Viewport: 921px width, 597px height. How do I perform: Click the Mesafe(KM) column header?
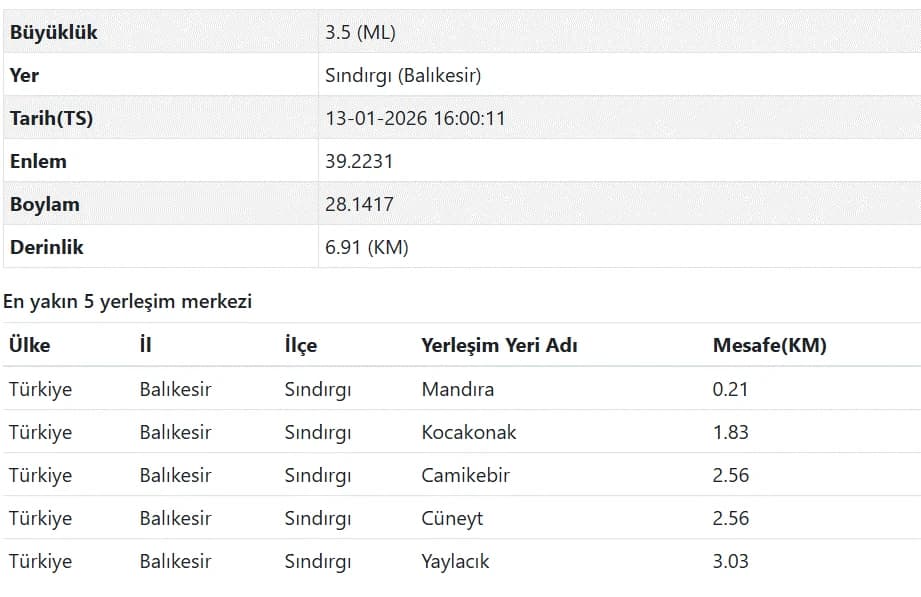pos(769,345)
